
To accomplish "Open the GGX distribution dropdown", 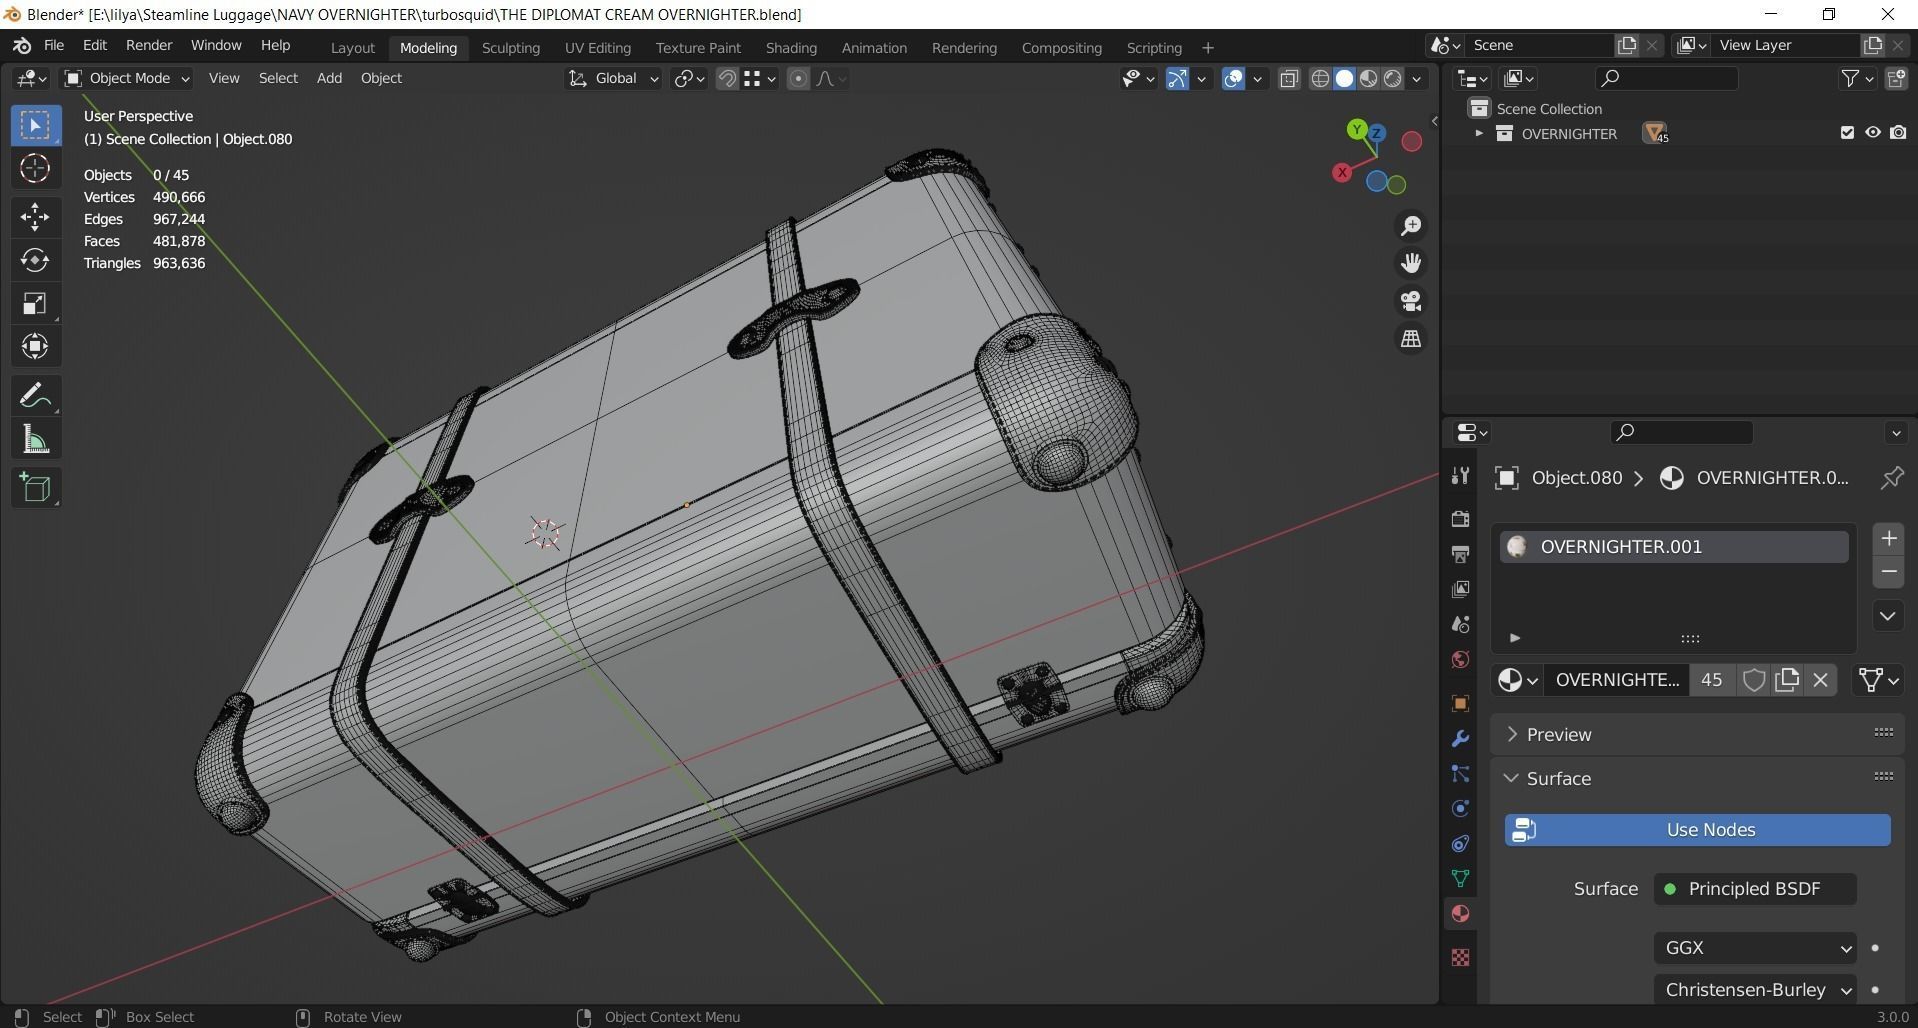I will pos(1755,947).
